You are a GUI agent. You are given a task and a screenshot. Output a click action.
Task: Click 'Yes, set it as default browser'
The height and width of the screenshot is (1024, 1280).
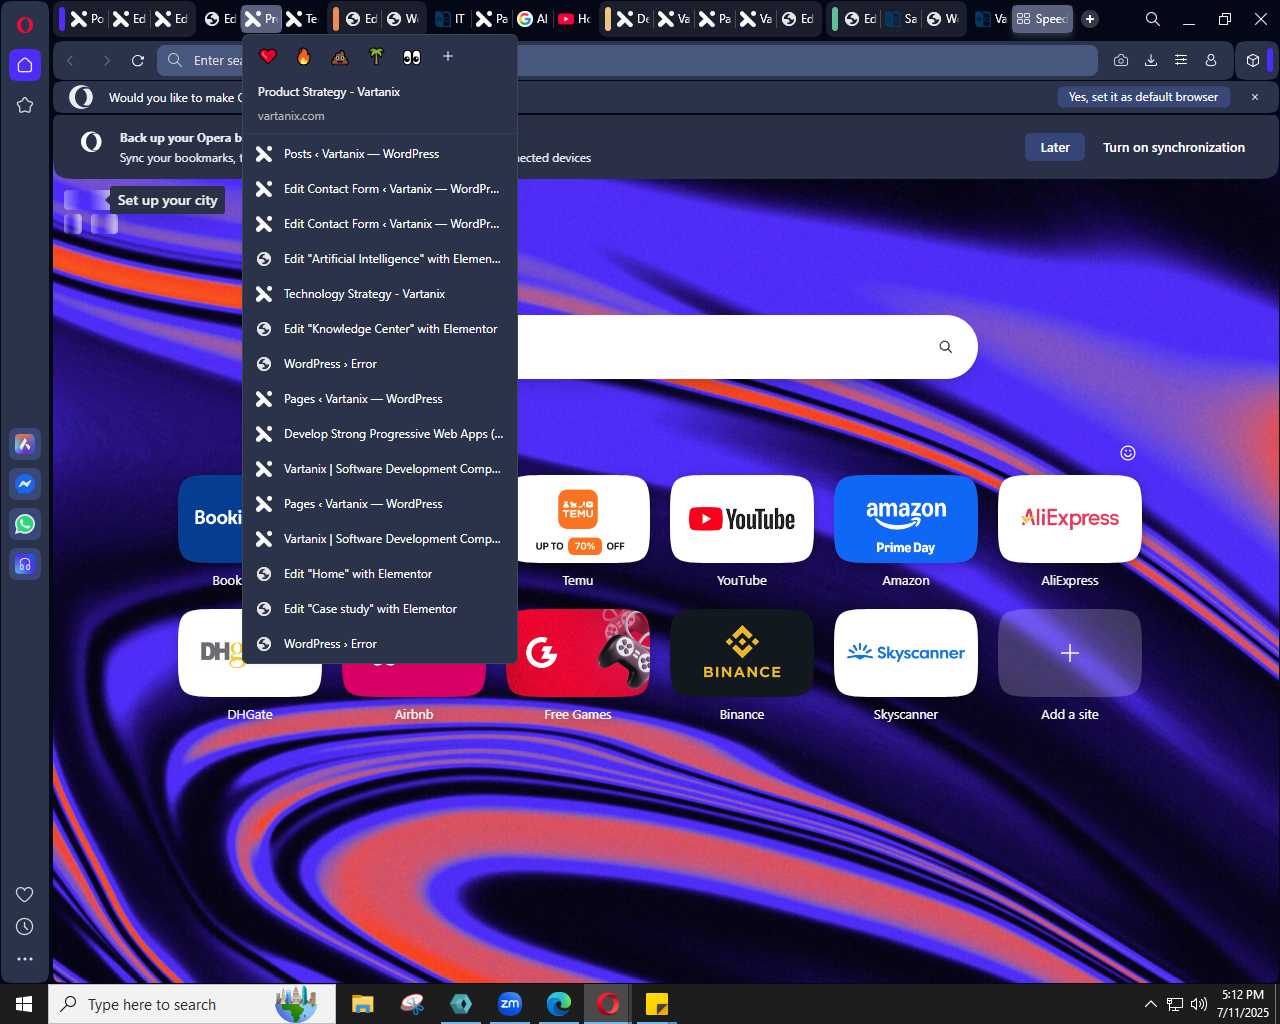[1143, 97]
